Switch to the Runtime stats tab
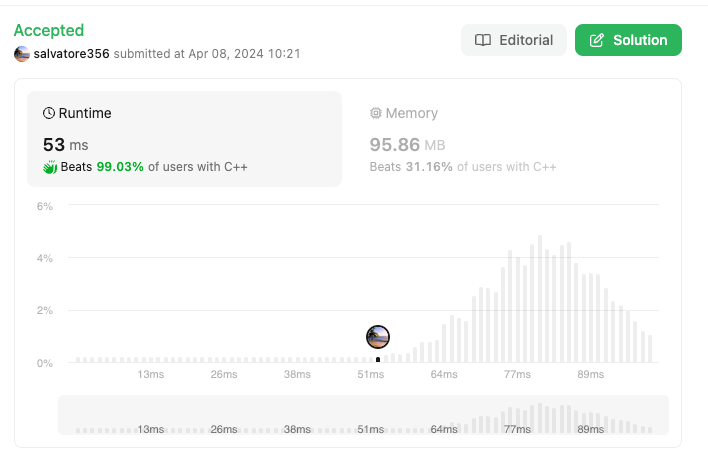This screenshot has height=455, width=708. [184, 139]
